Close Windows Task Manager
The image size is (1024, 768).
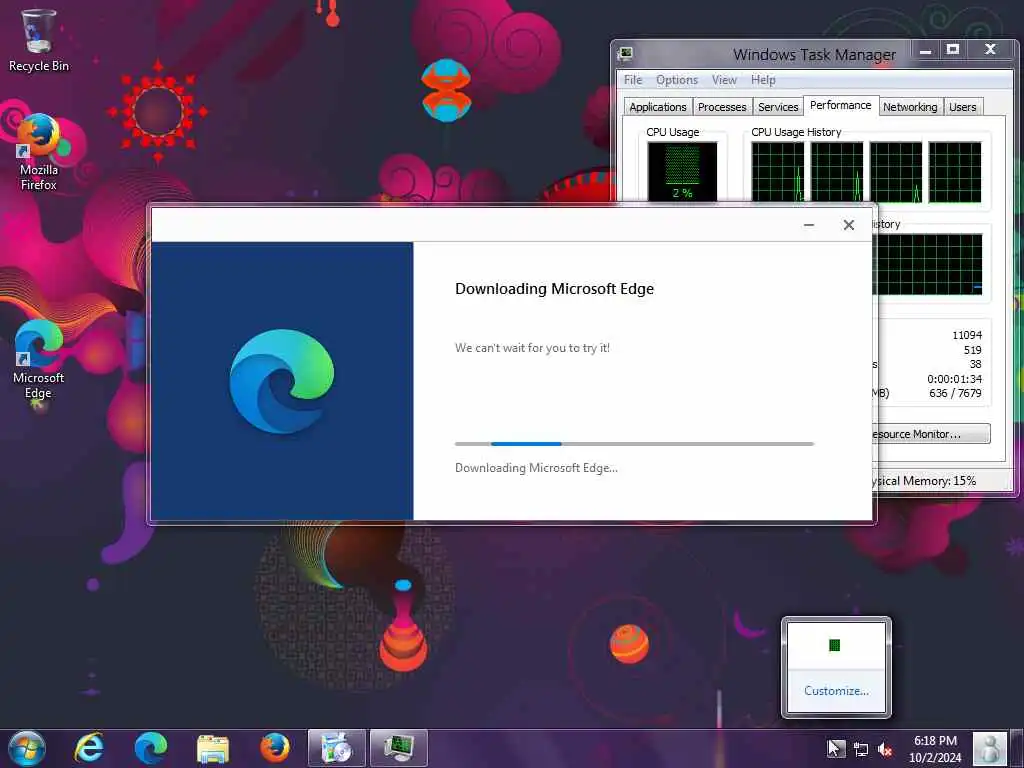point(991,50)
